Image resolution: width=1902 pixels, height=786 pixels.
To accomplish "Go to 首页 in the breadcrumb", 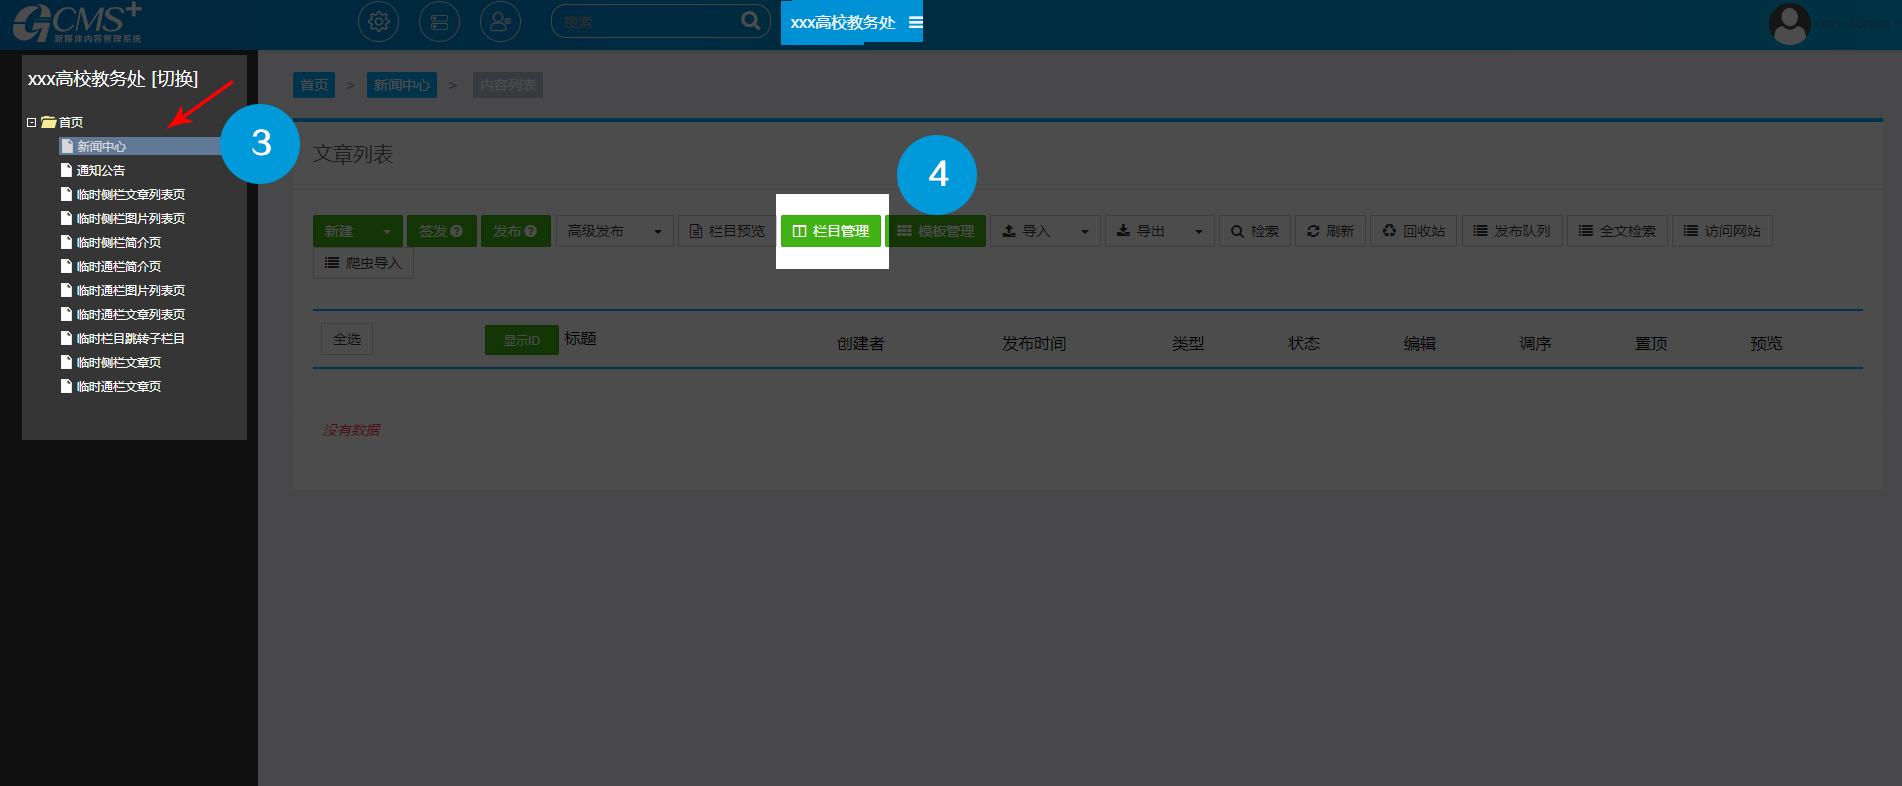I will point(314,85).
